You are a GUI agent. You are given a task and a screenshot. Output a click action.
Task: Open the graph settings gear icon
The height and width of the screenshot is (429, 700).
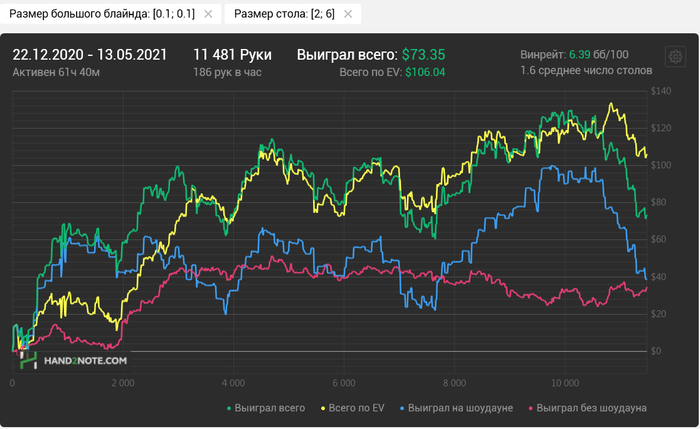click(674, 57)
